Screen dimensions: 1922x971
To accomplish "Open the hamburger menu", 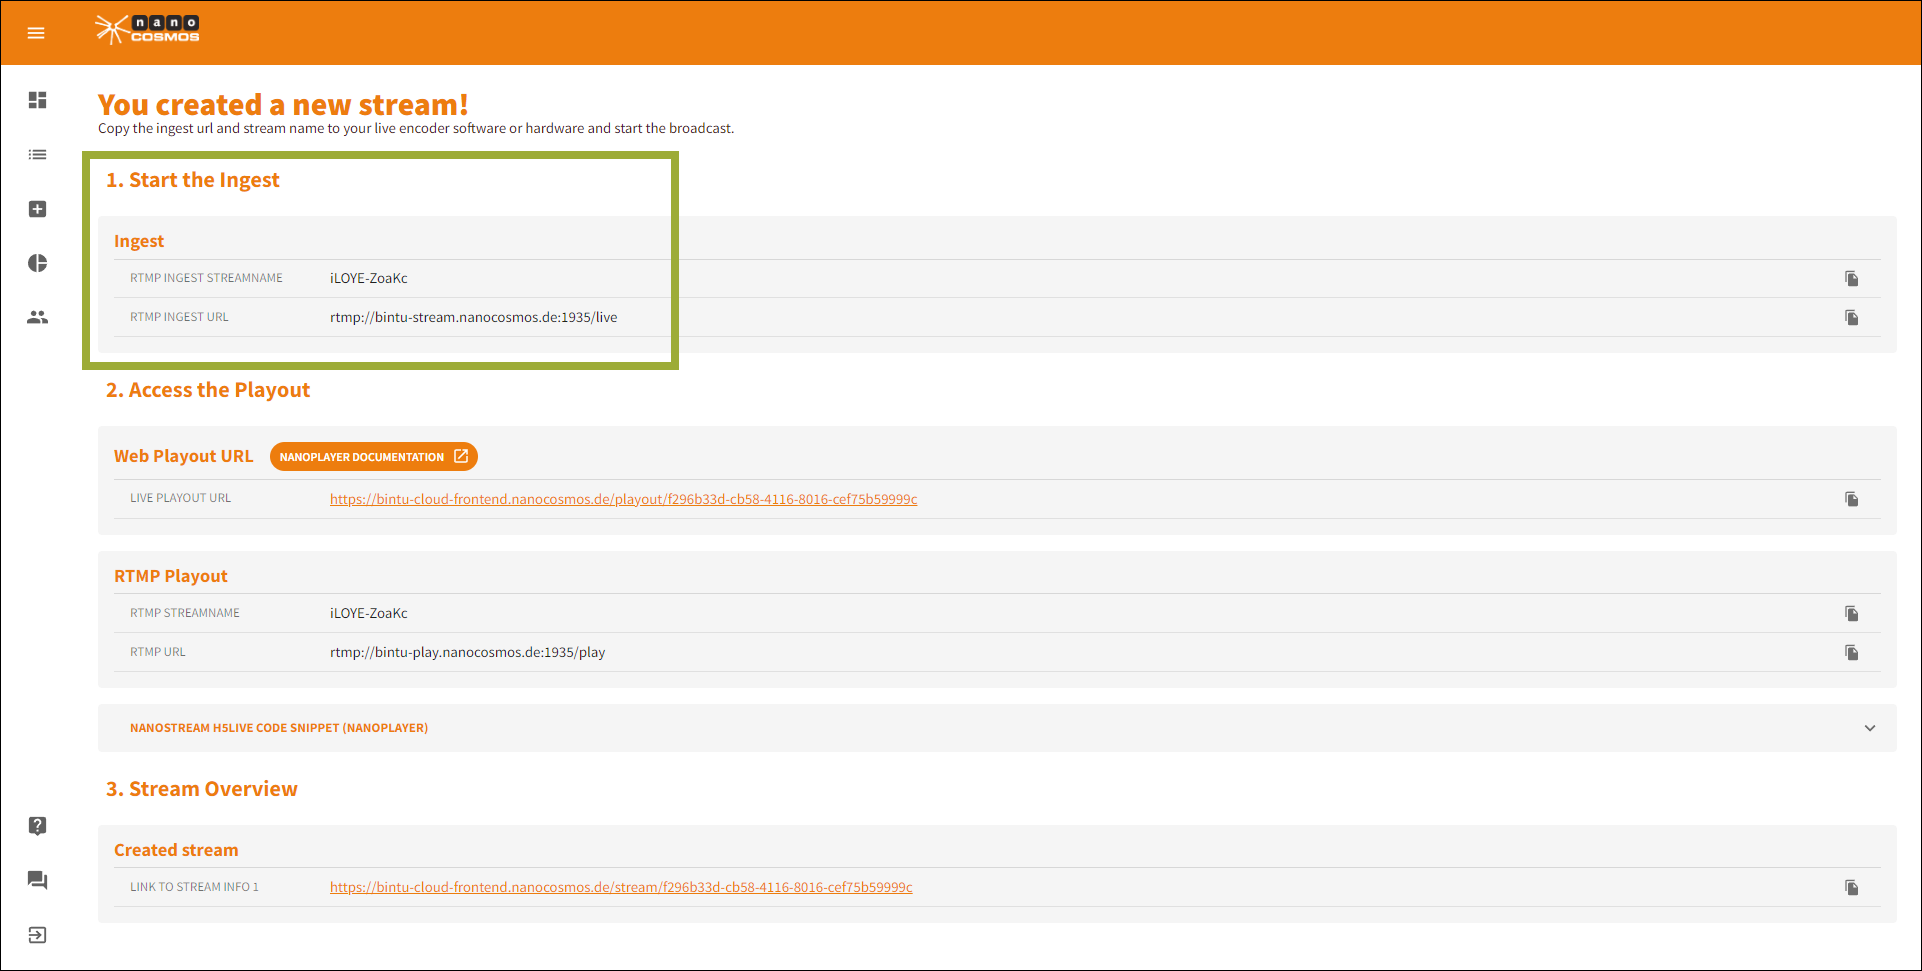I will [36, 33].
